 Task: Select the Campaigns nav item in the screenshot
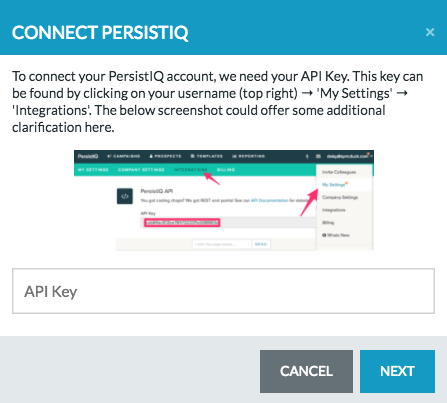pos(124,156)
